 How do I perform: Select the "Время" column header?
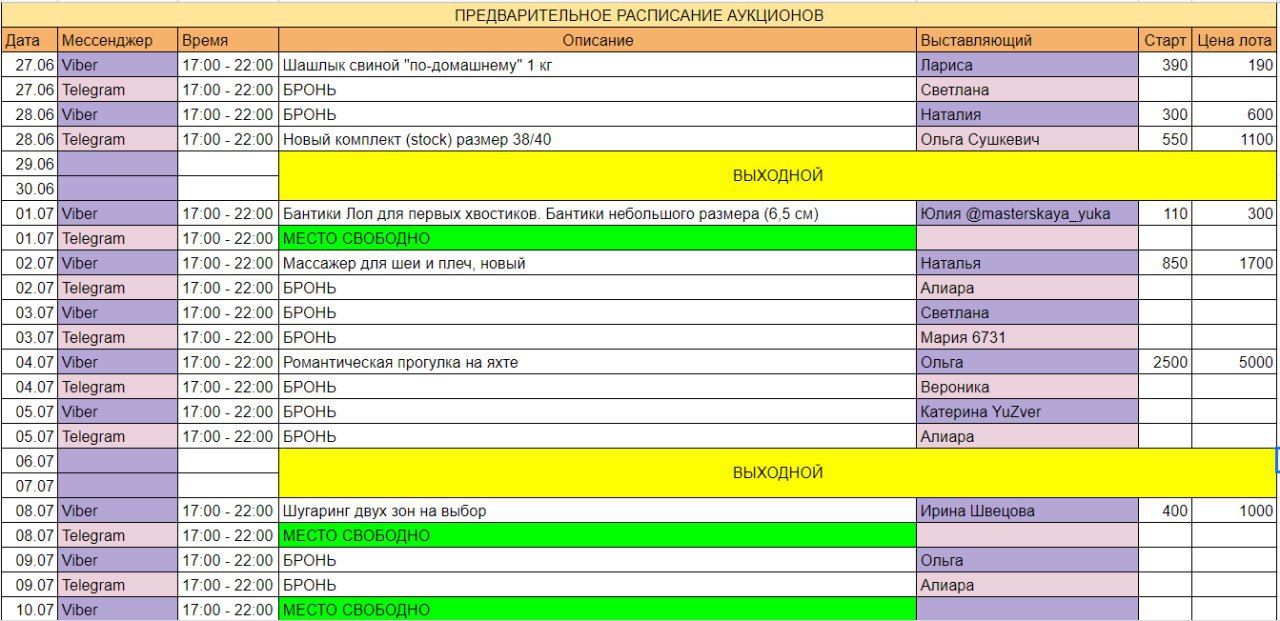[228, 41]
